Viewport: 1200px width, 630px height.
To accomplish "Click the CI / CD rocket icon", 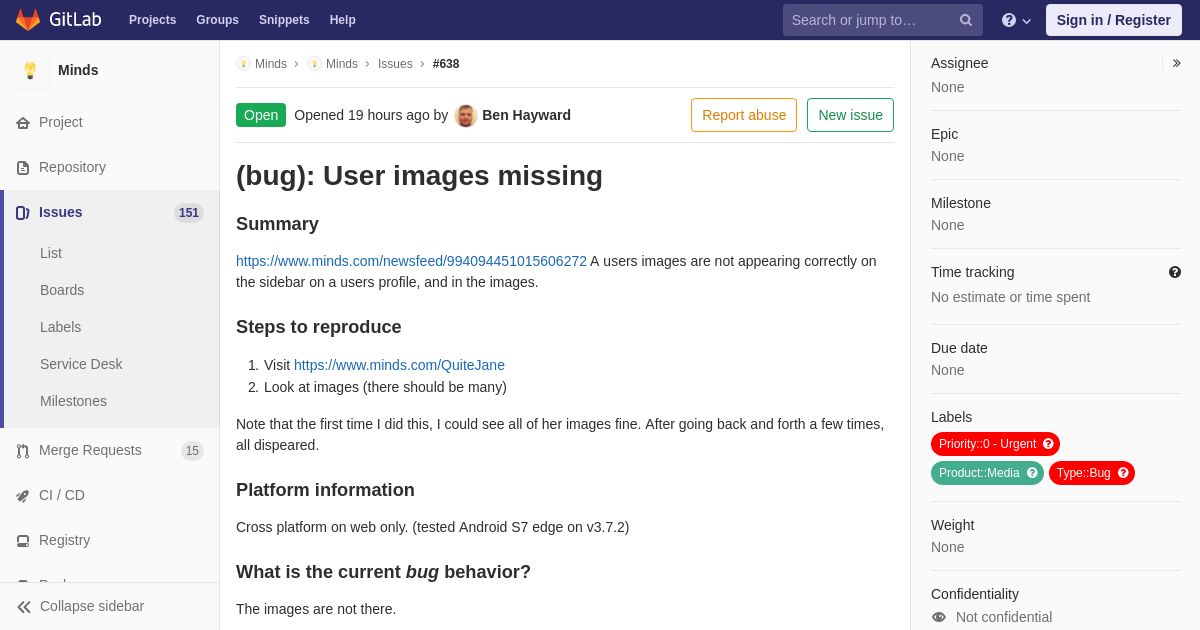I will coord(23,496).
